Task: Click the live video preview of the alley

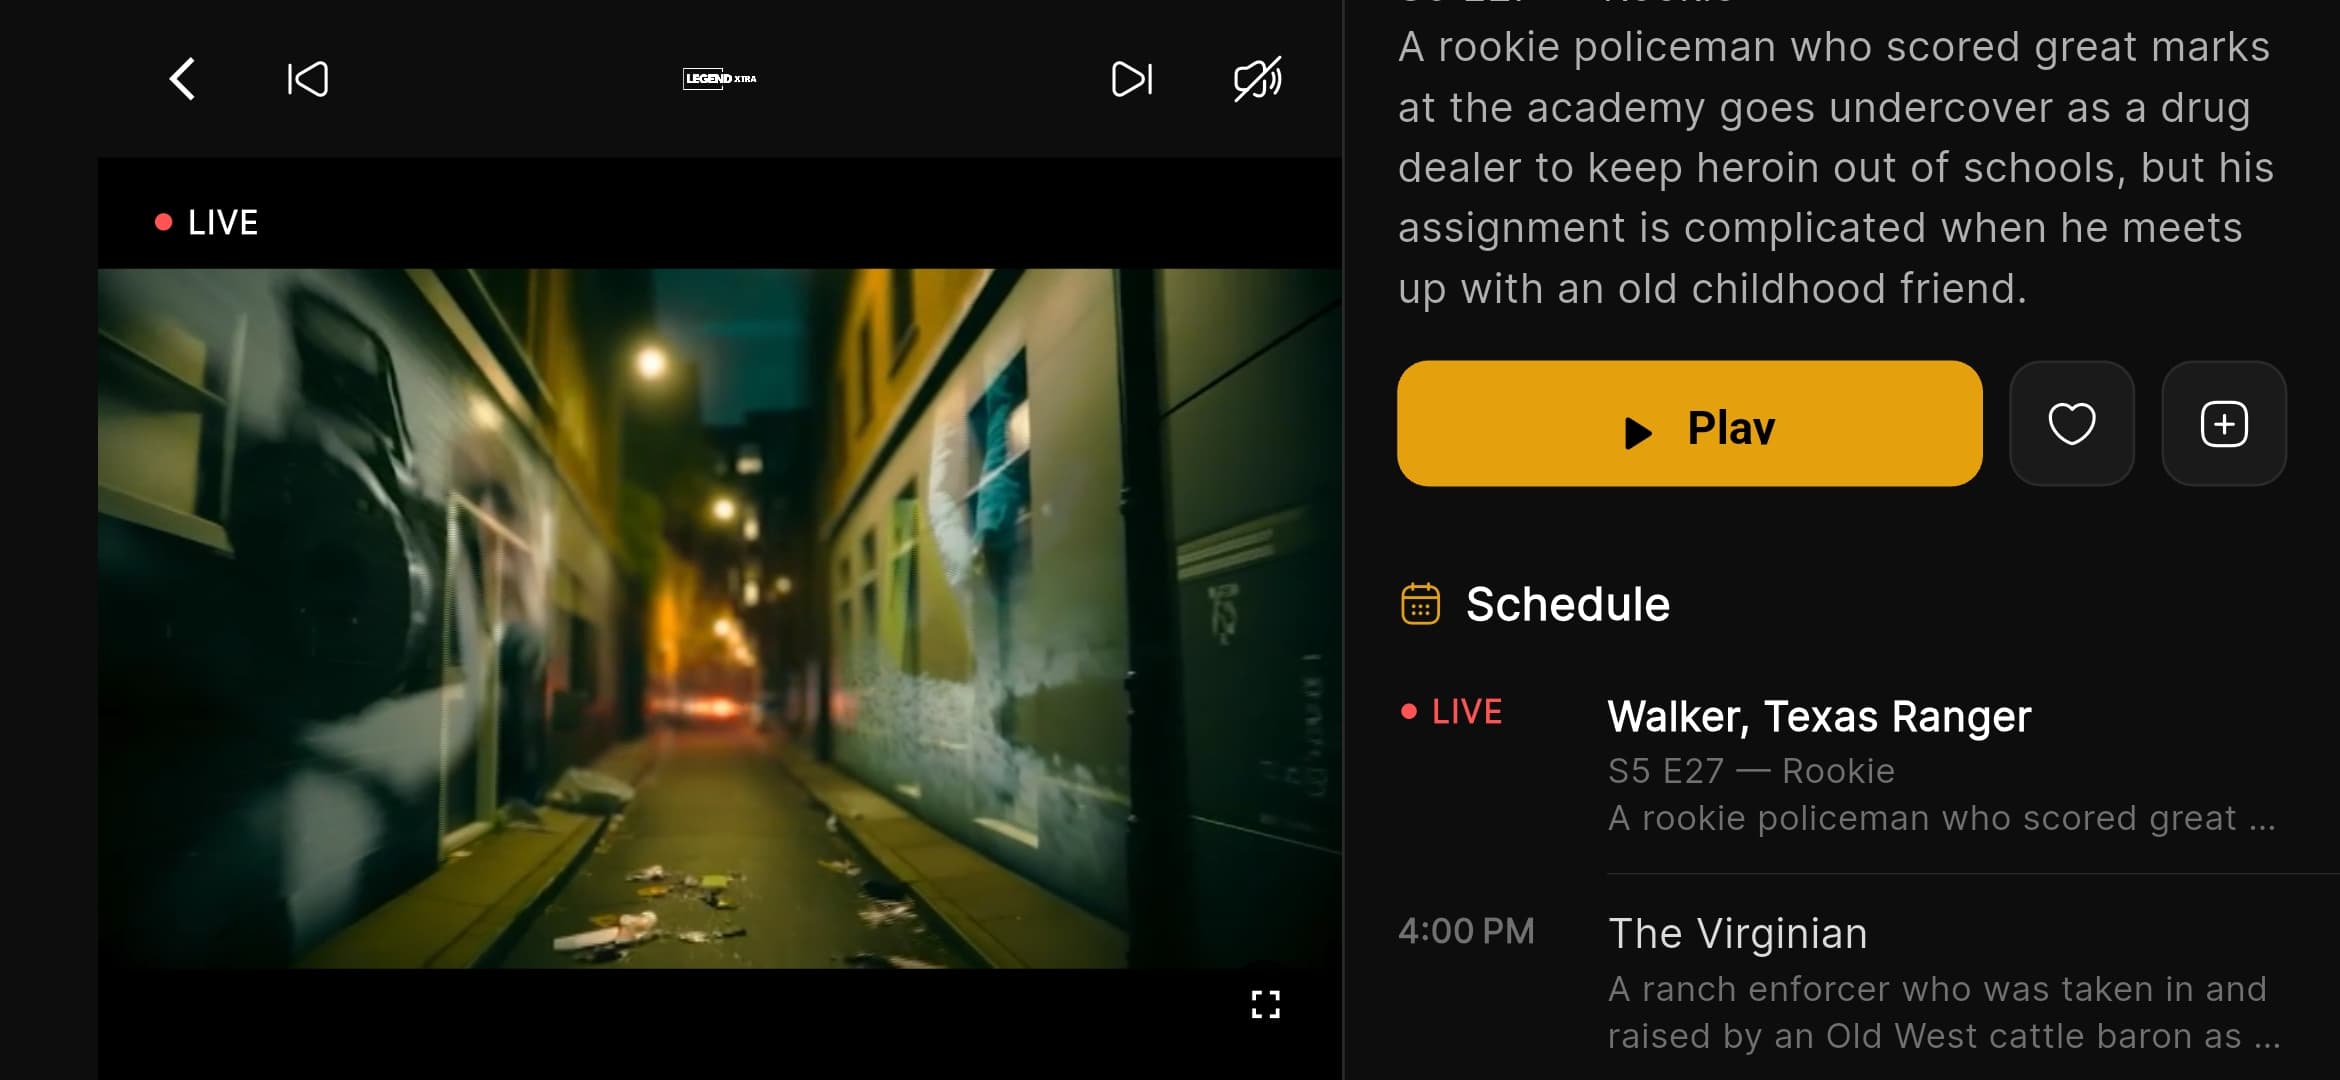Action: (x=720, y=618)
